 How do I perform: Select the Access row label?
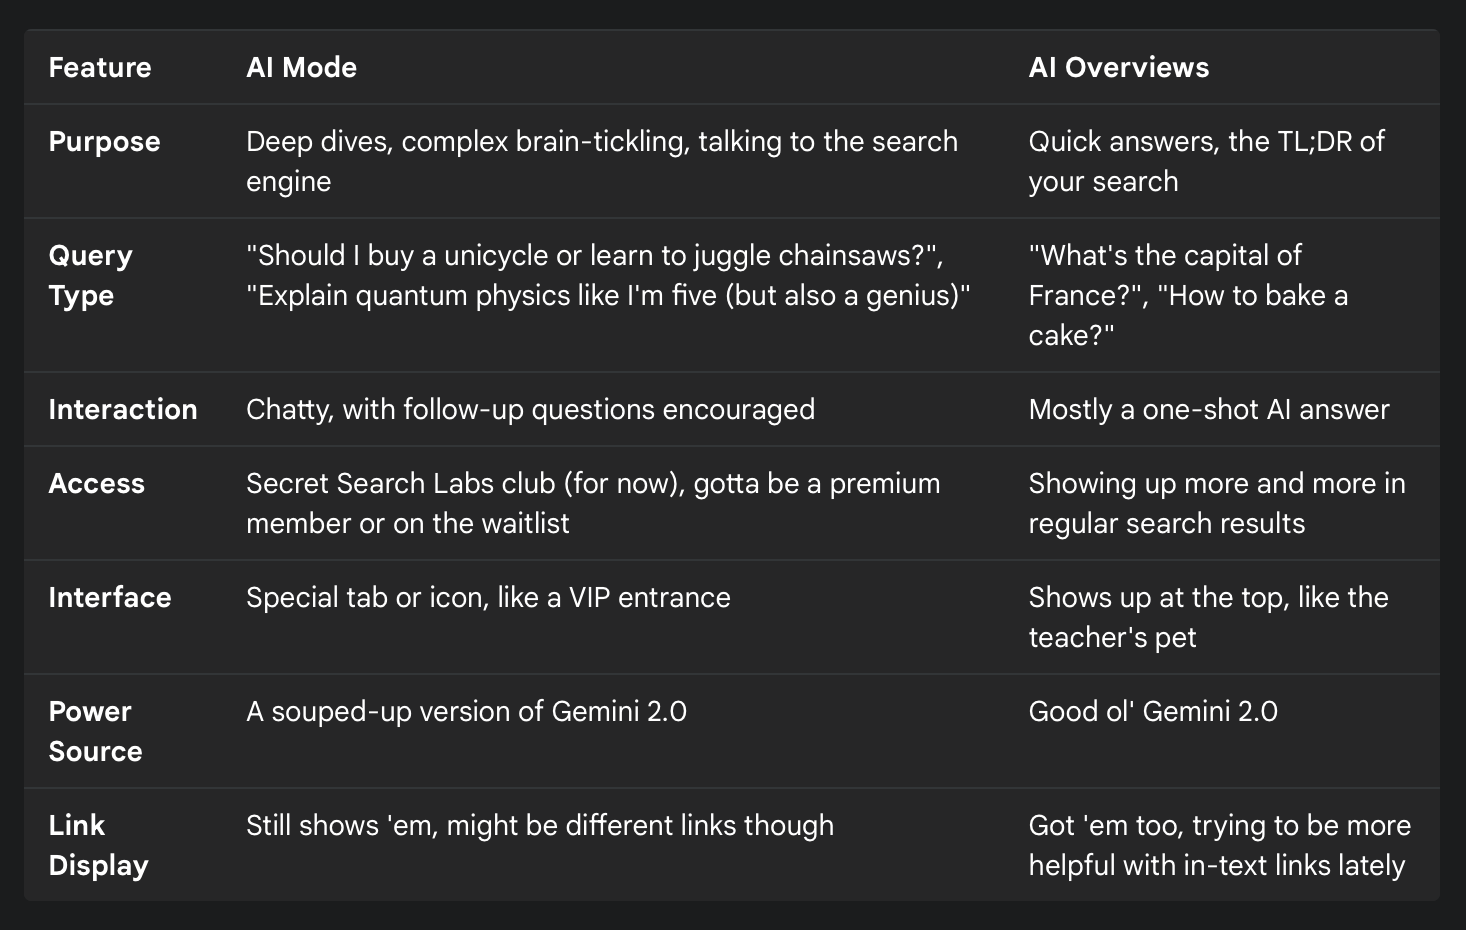(97, 483)
